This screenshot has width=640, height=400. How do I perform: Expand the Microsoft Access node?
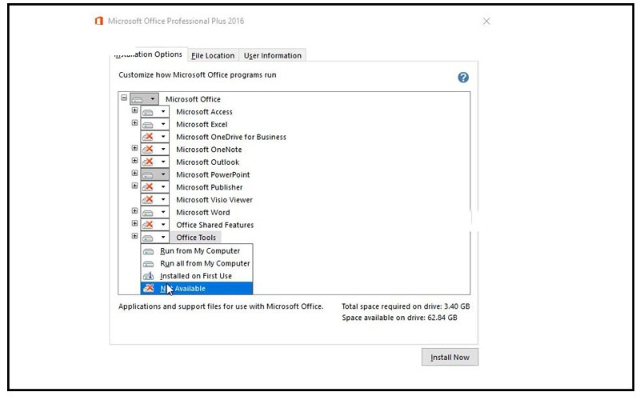pos(134,110)
